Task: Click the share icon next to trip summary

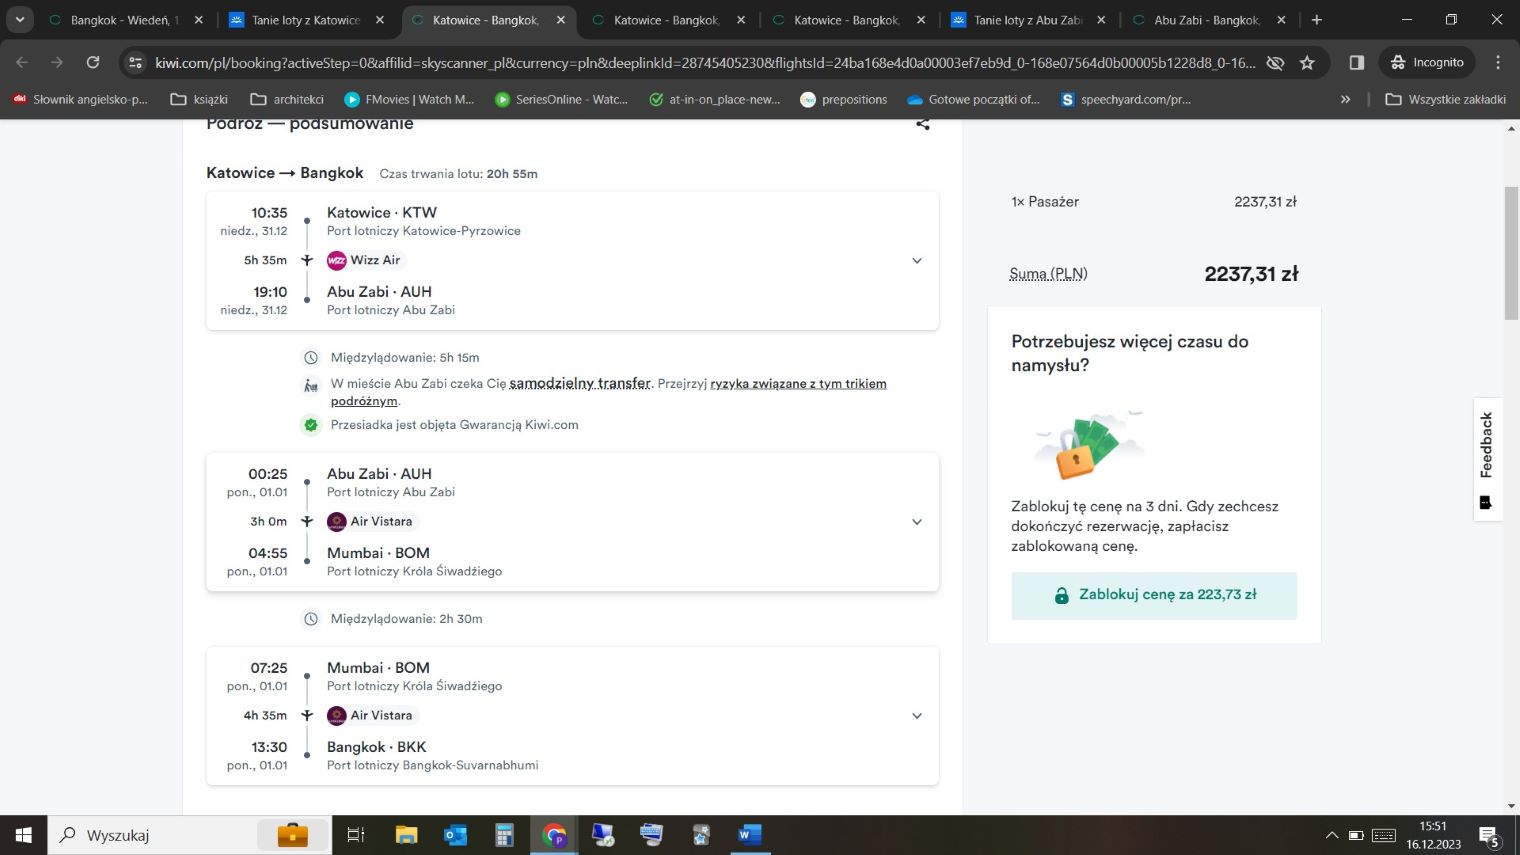Action: click(922, 124)
